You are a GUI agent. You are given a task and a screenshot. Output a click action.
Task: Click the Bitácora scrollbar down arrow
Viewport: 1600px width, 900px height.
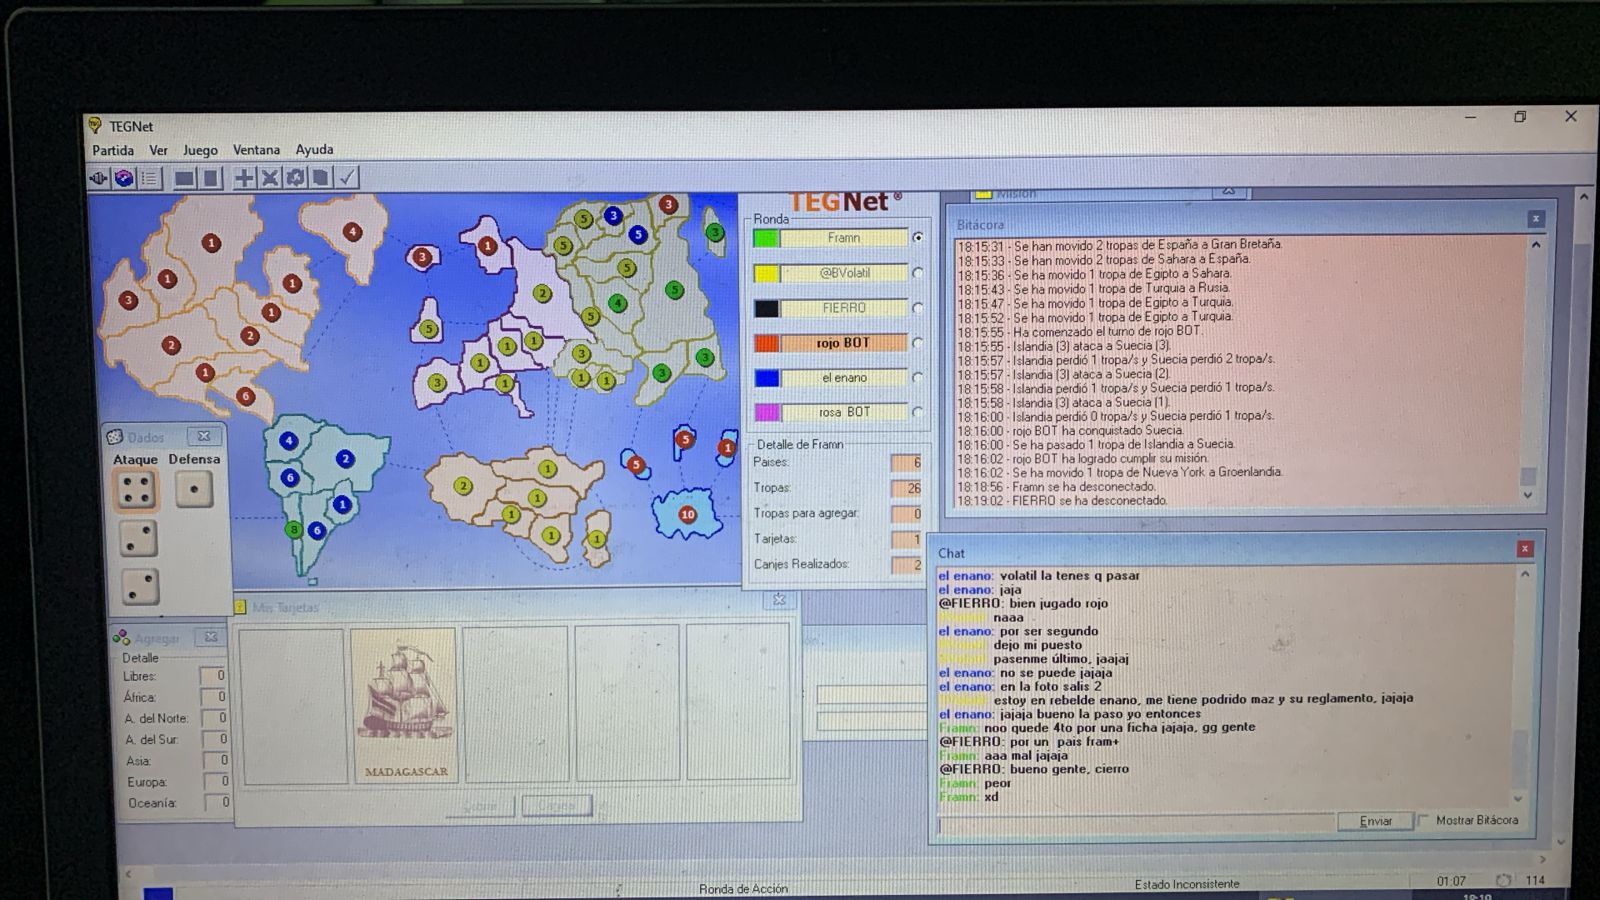(1527, 495)
